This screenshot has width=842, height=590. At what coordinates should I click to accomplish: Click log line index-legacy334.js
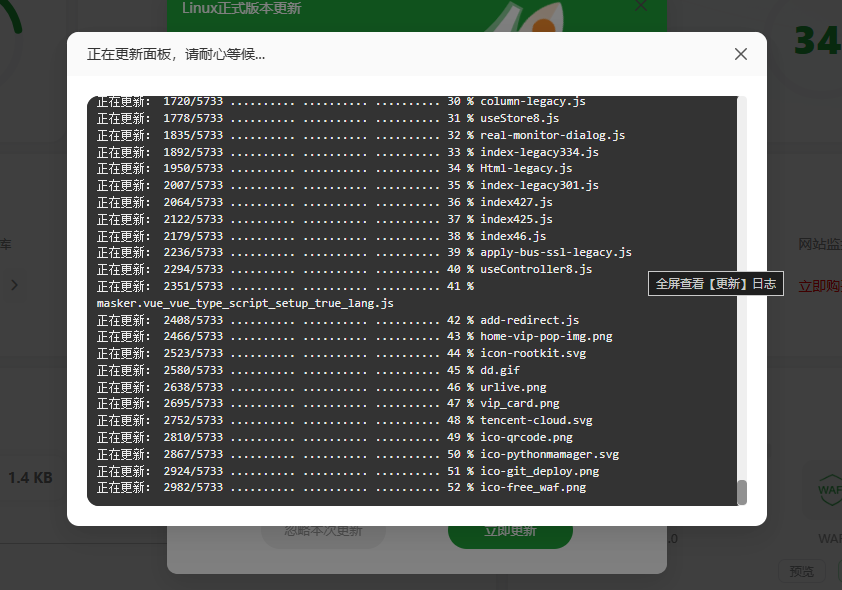(x=347, y=152)
